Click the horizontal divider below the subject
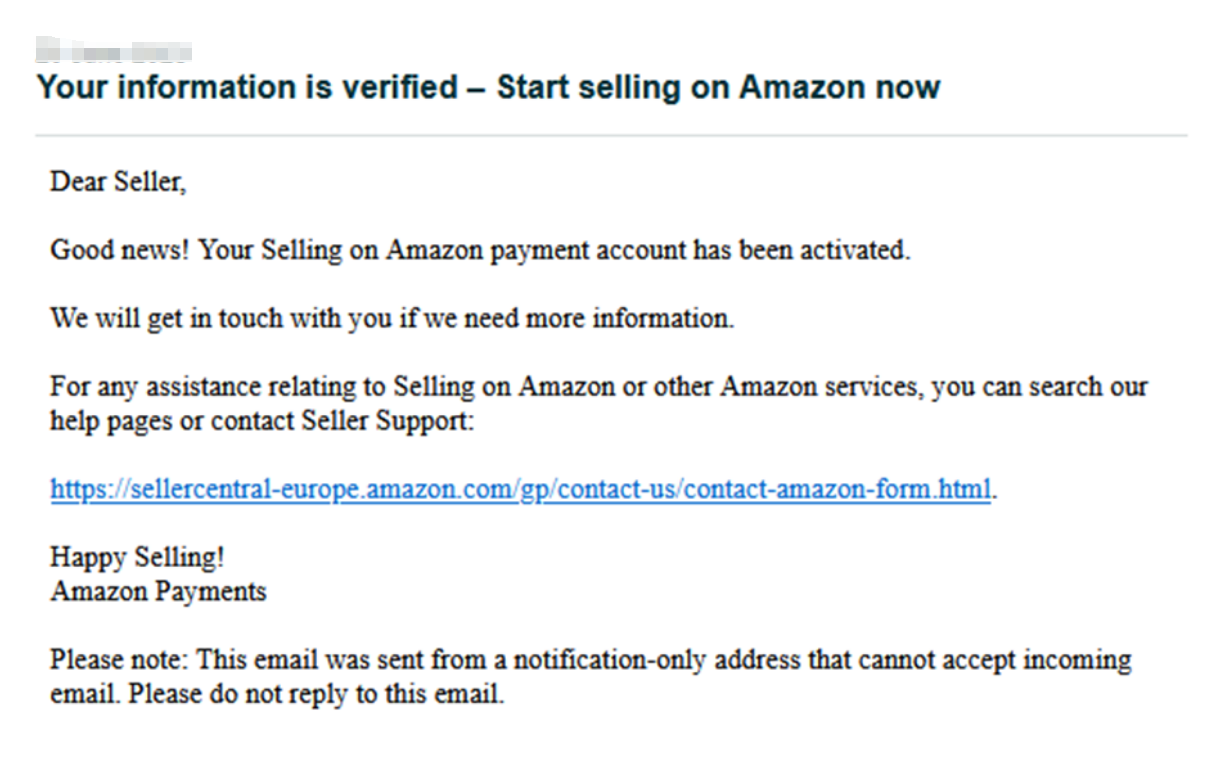 [611, 135]
